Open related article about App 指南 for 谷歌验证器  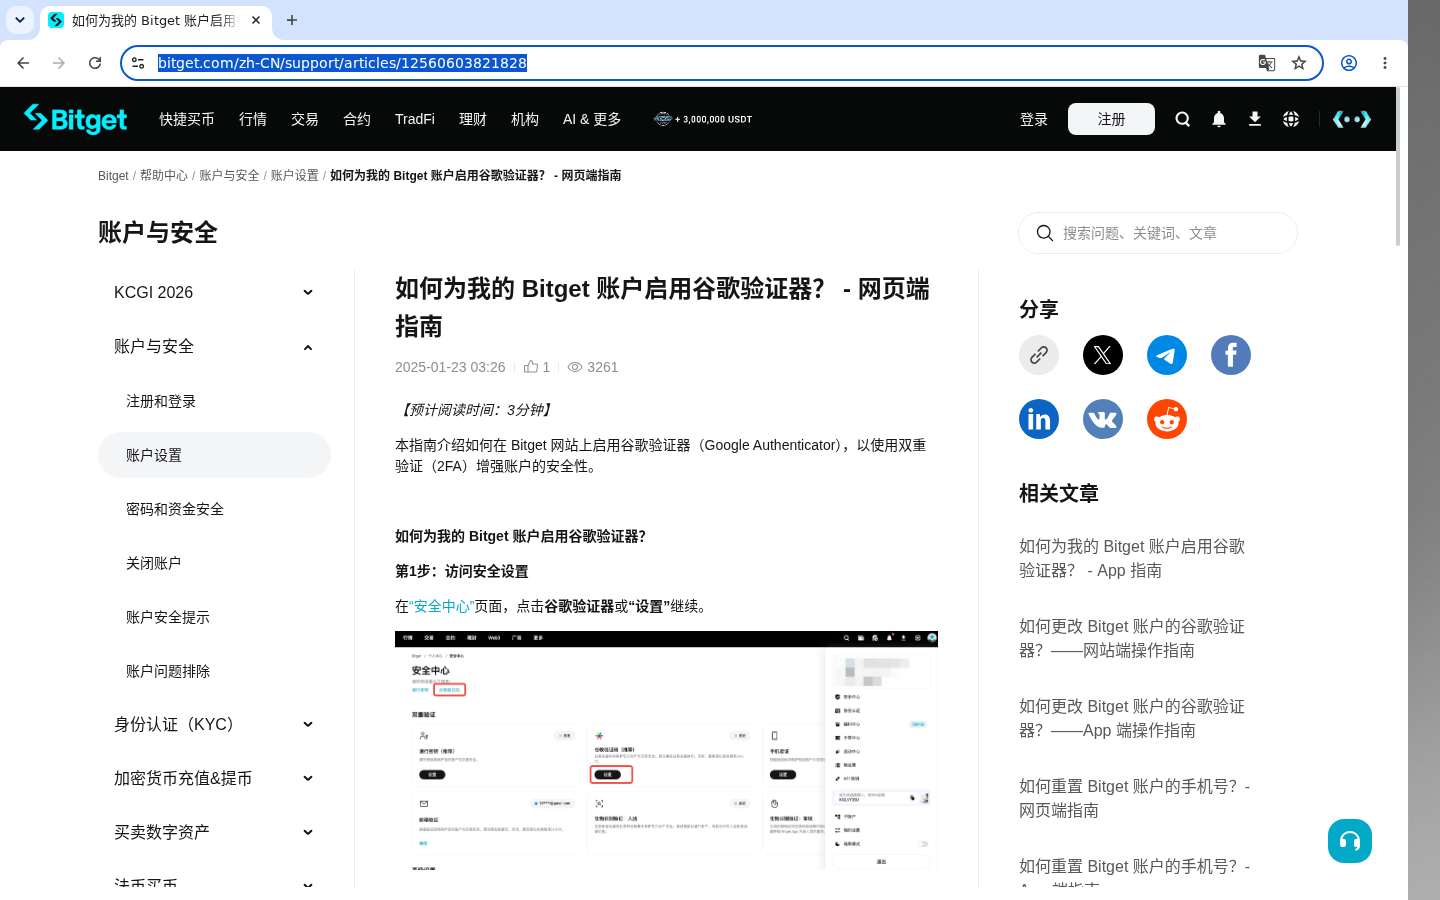(1132, 558)
